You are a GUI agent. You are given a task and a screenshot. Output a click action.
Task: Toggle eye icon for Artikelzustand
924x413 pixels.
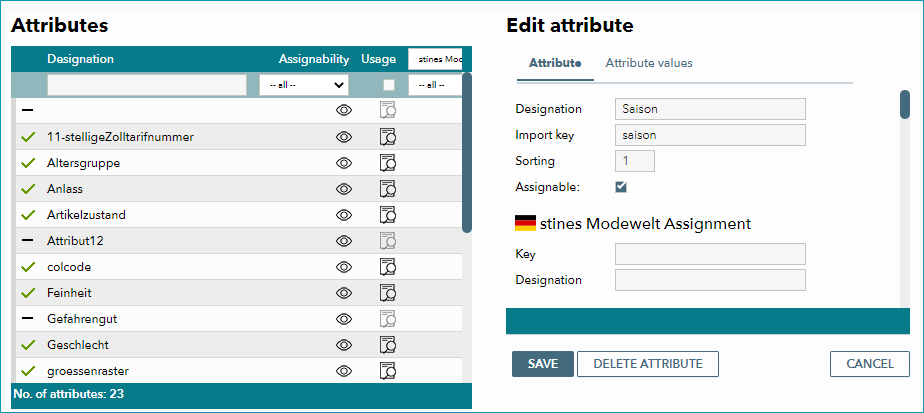click(x=344, y=214)
